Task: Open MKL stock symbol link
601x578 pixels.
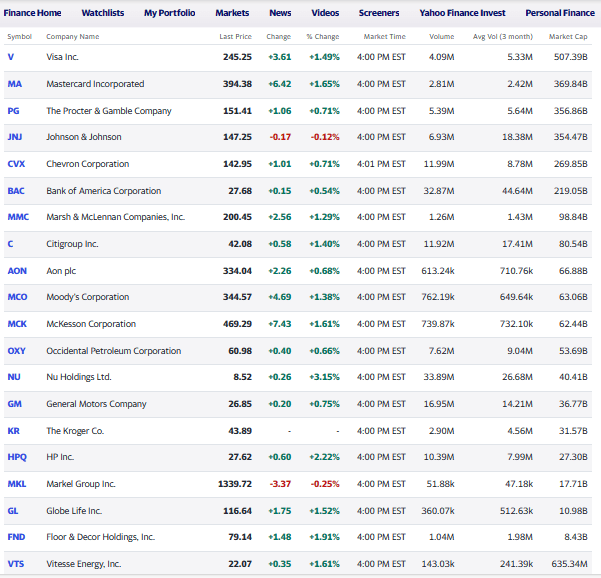Action: click(x=16, y=484)
